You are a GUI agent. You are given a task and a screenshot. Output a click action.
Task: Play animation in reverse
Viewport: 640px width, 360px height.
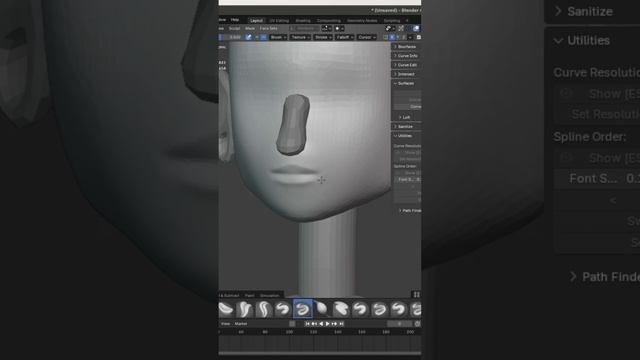point(321,324)
